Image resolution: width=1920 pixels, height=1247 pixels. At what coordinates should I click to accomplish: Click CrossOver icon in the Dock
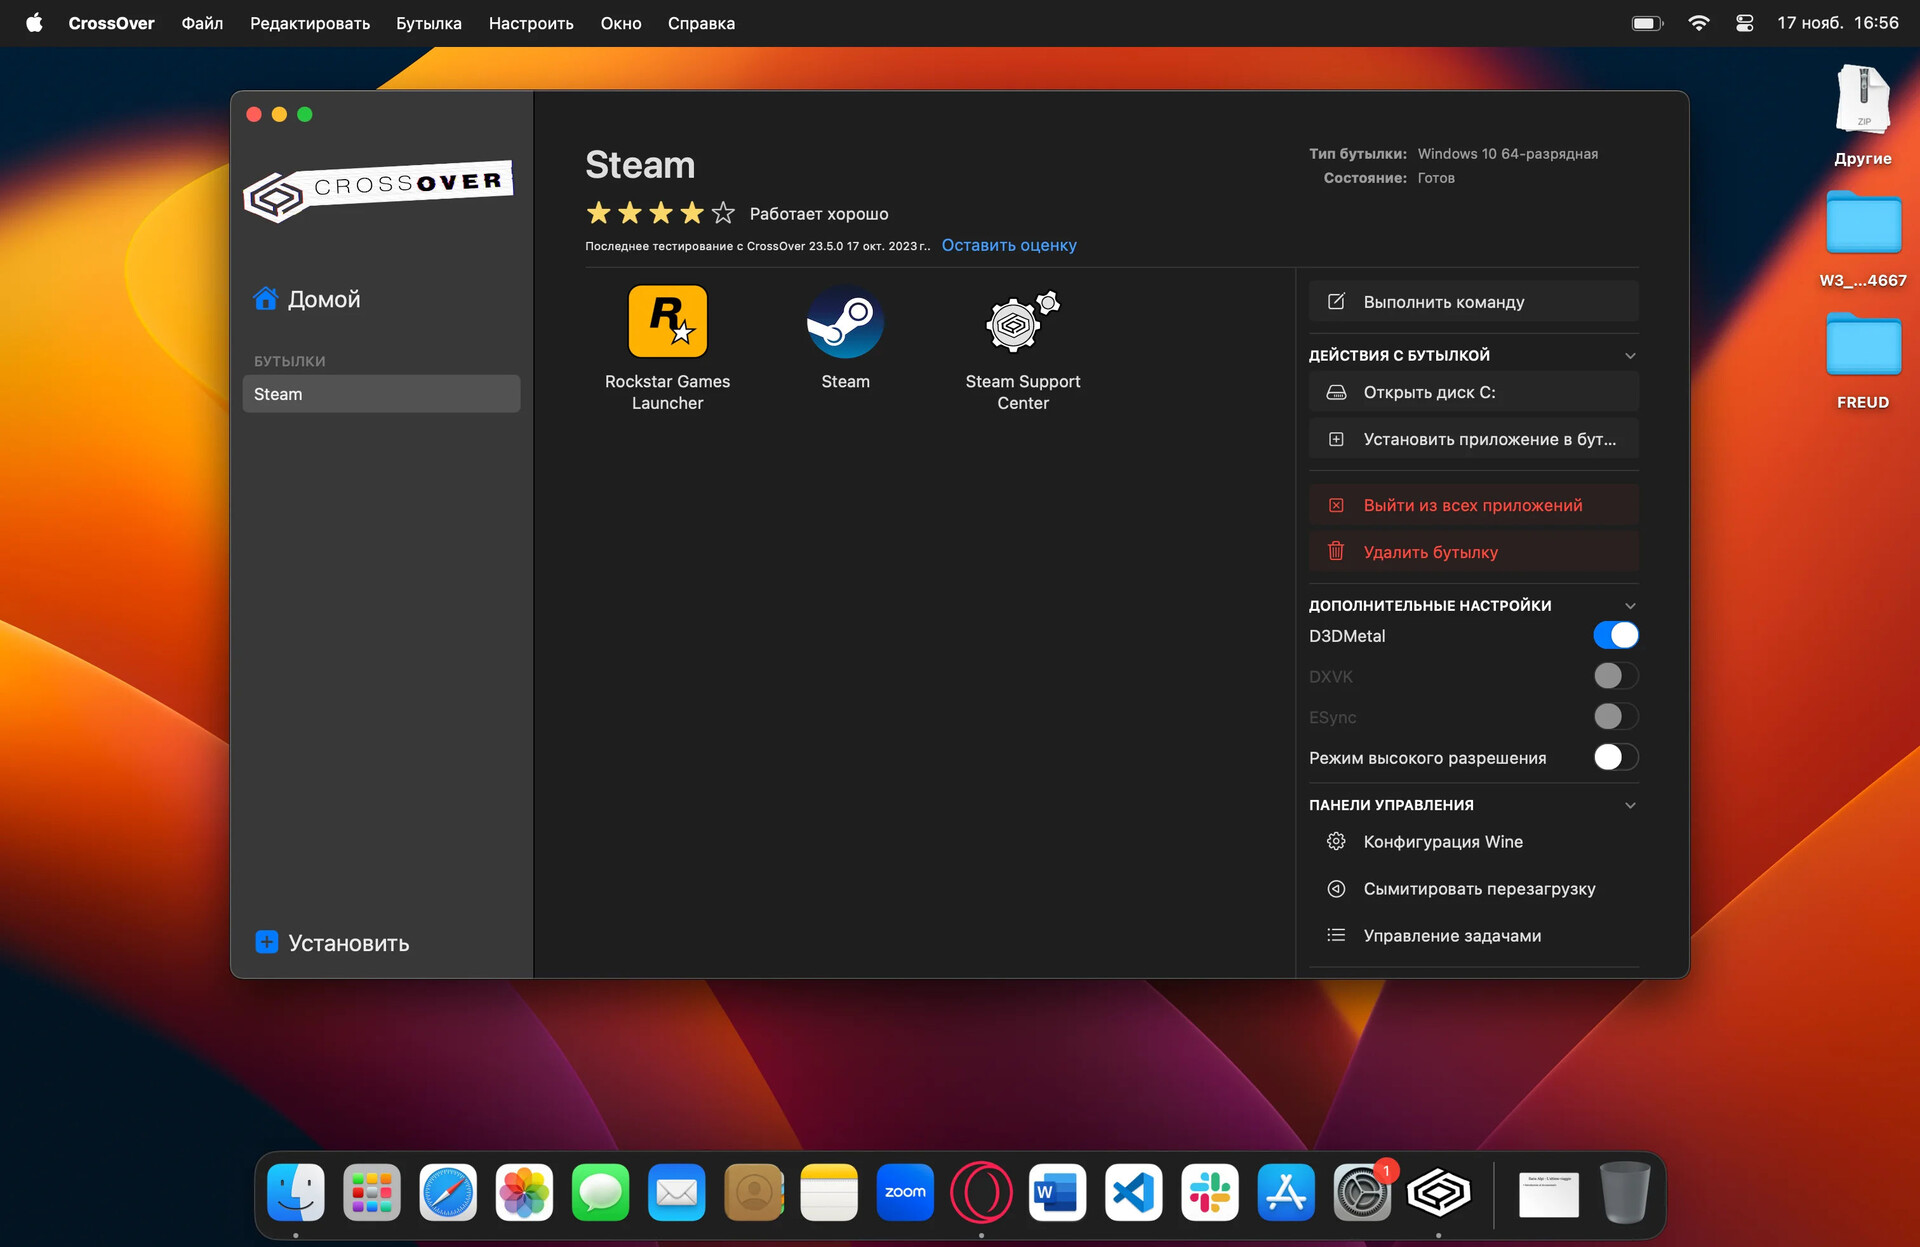tap(1438, 1192)
